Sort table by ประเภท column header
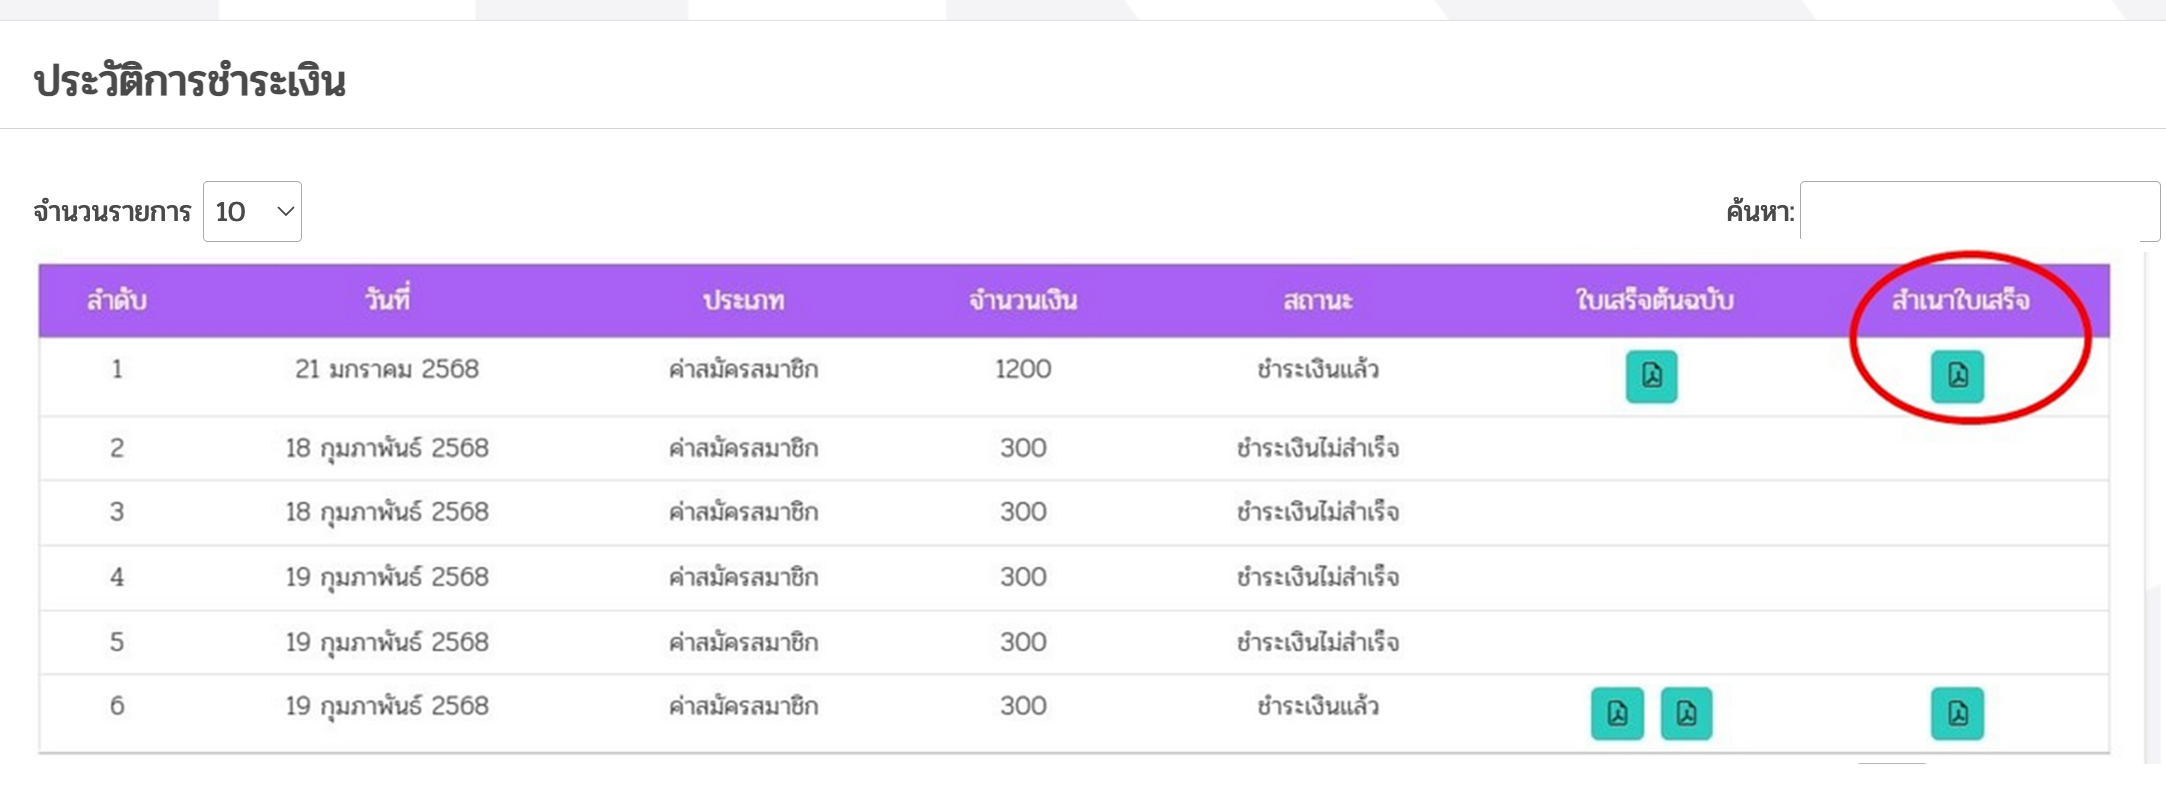 pyautogui.click(x=743, y=300)
